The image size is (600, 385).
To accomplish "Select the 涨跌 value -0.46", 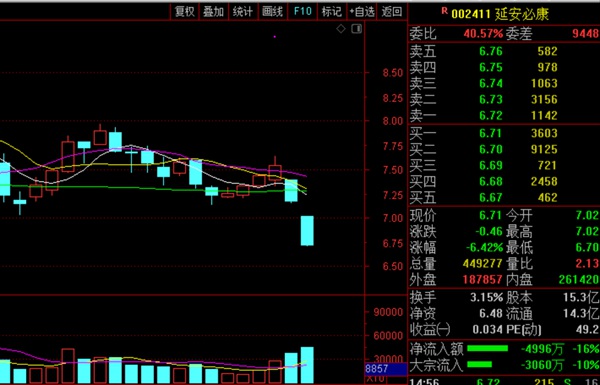I will tap(489, 232).
